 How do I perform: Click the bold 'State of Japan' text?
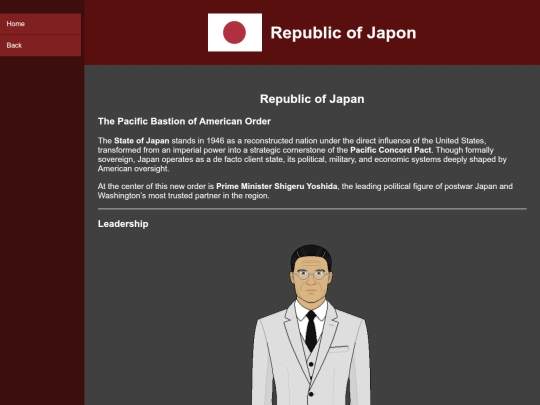tap(142, 141)
